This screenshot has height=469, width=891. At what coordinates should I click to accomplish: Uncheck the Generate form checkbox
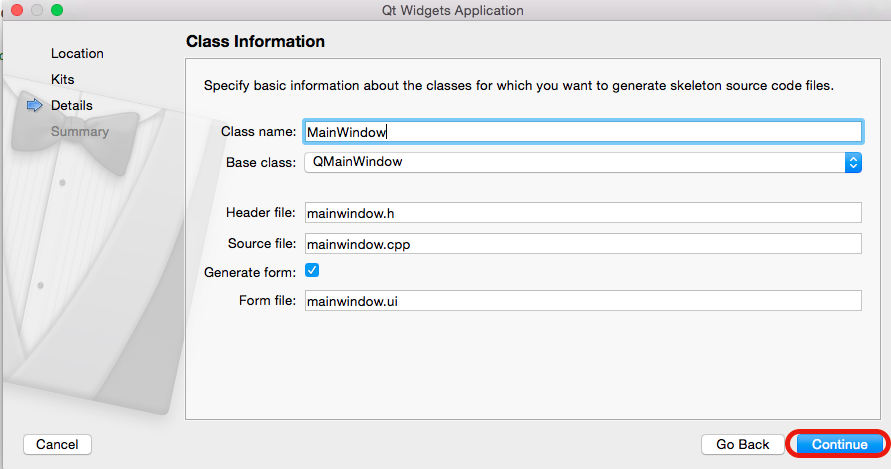point(312,270)
